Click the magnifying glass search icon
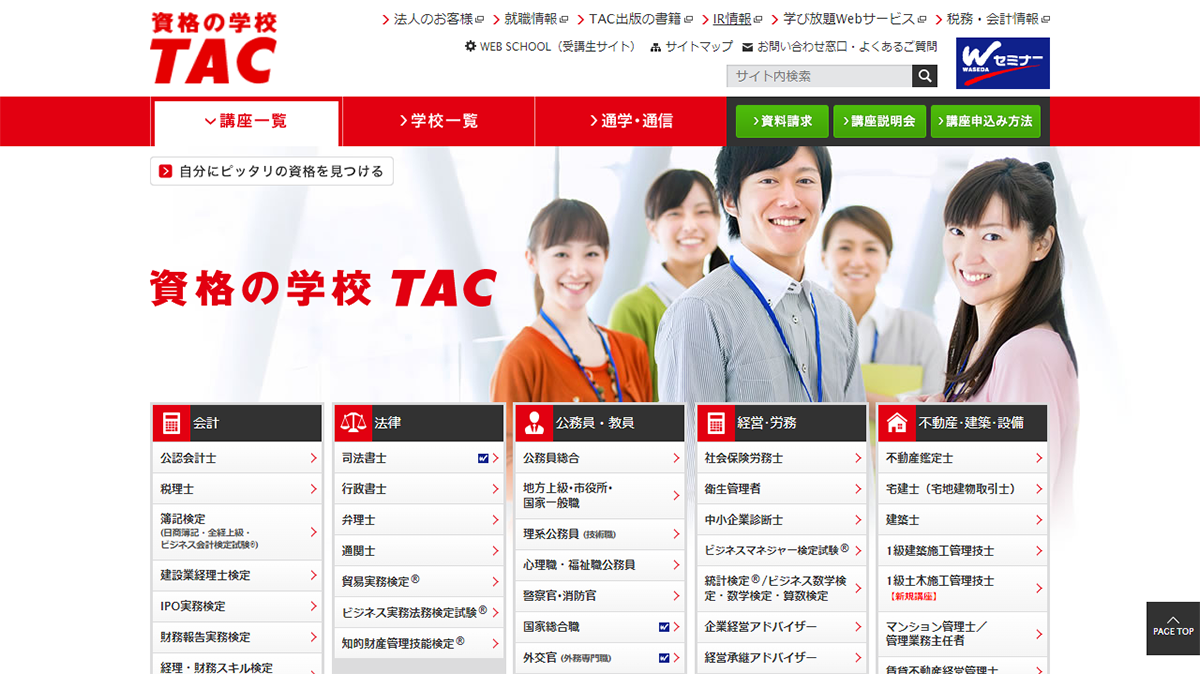The width and height of the screenshot is (1200, 674). tap(925, 76)
